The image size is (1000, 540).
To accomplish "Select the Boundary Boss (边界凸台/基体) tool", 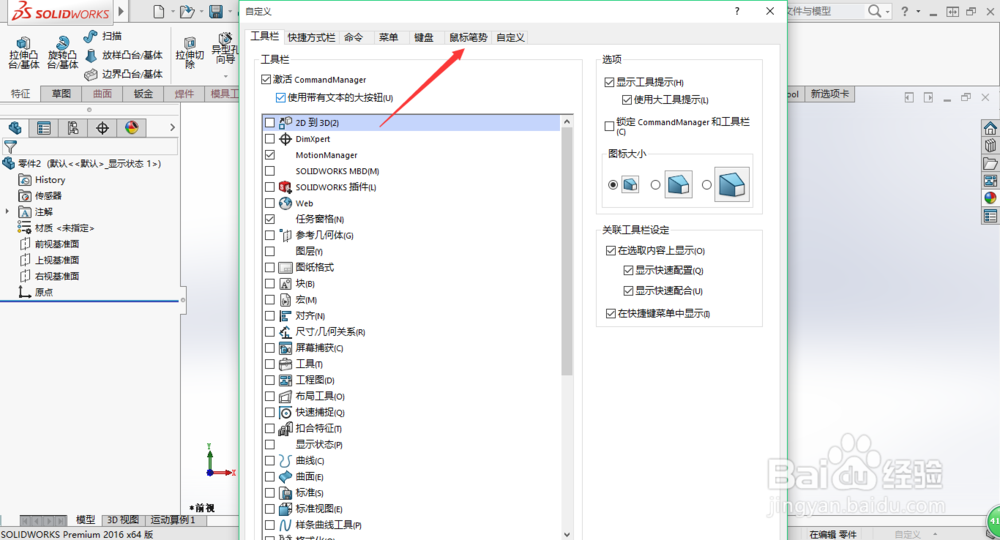I will tap(124, 75).
